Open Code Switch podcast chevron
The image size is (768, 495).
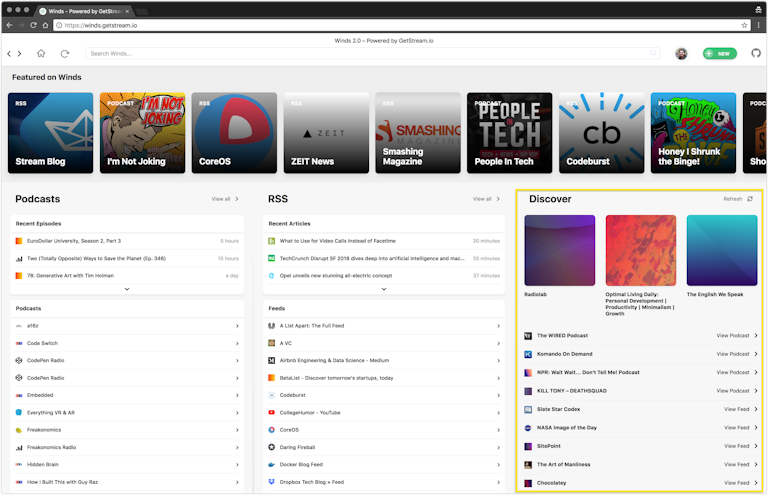click(x=237, y=343)
